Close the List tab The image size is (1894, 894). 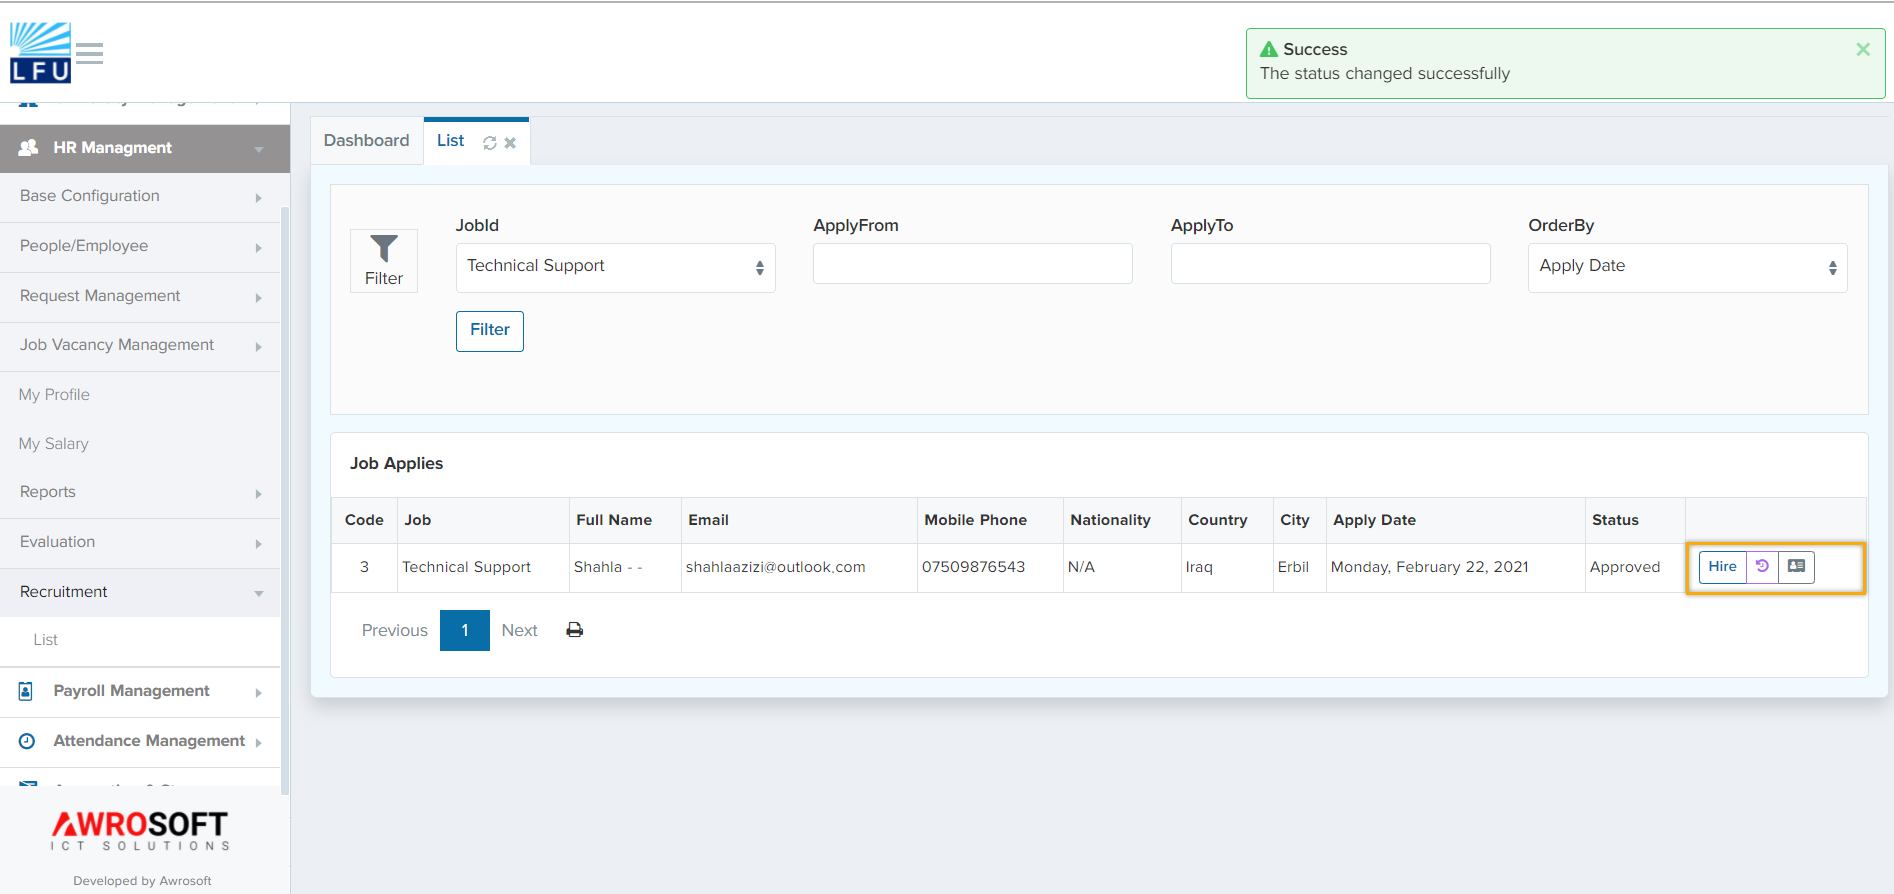tap(510, 143)
